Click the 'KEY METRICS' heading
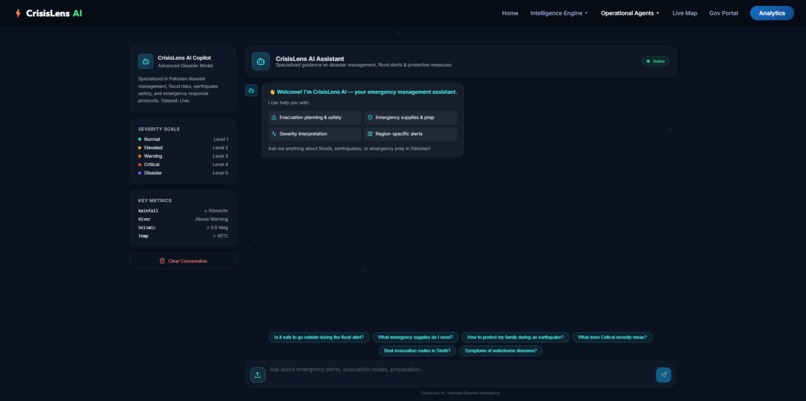Viewport: 806px width, 401px height. click(x=155, y=200)
